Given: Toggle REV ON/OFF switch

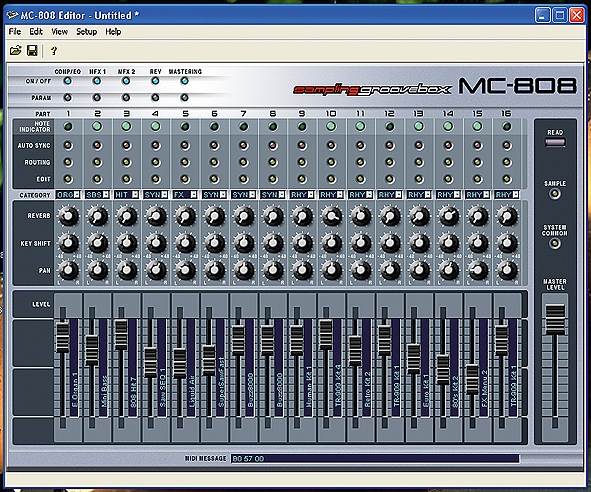Looking at the screenshot, I should 155,81.
